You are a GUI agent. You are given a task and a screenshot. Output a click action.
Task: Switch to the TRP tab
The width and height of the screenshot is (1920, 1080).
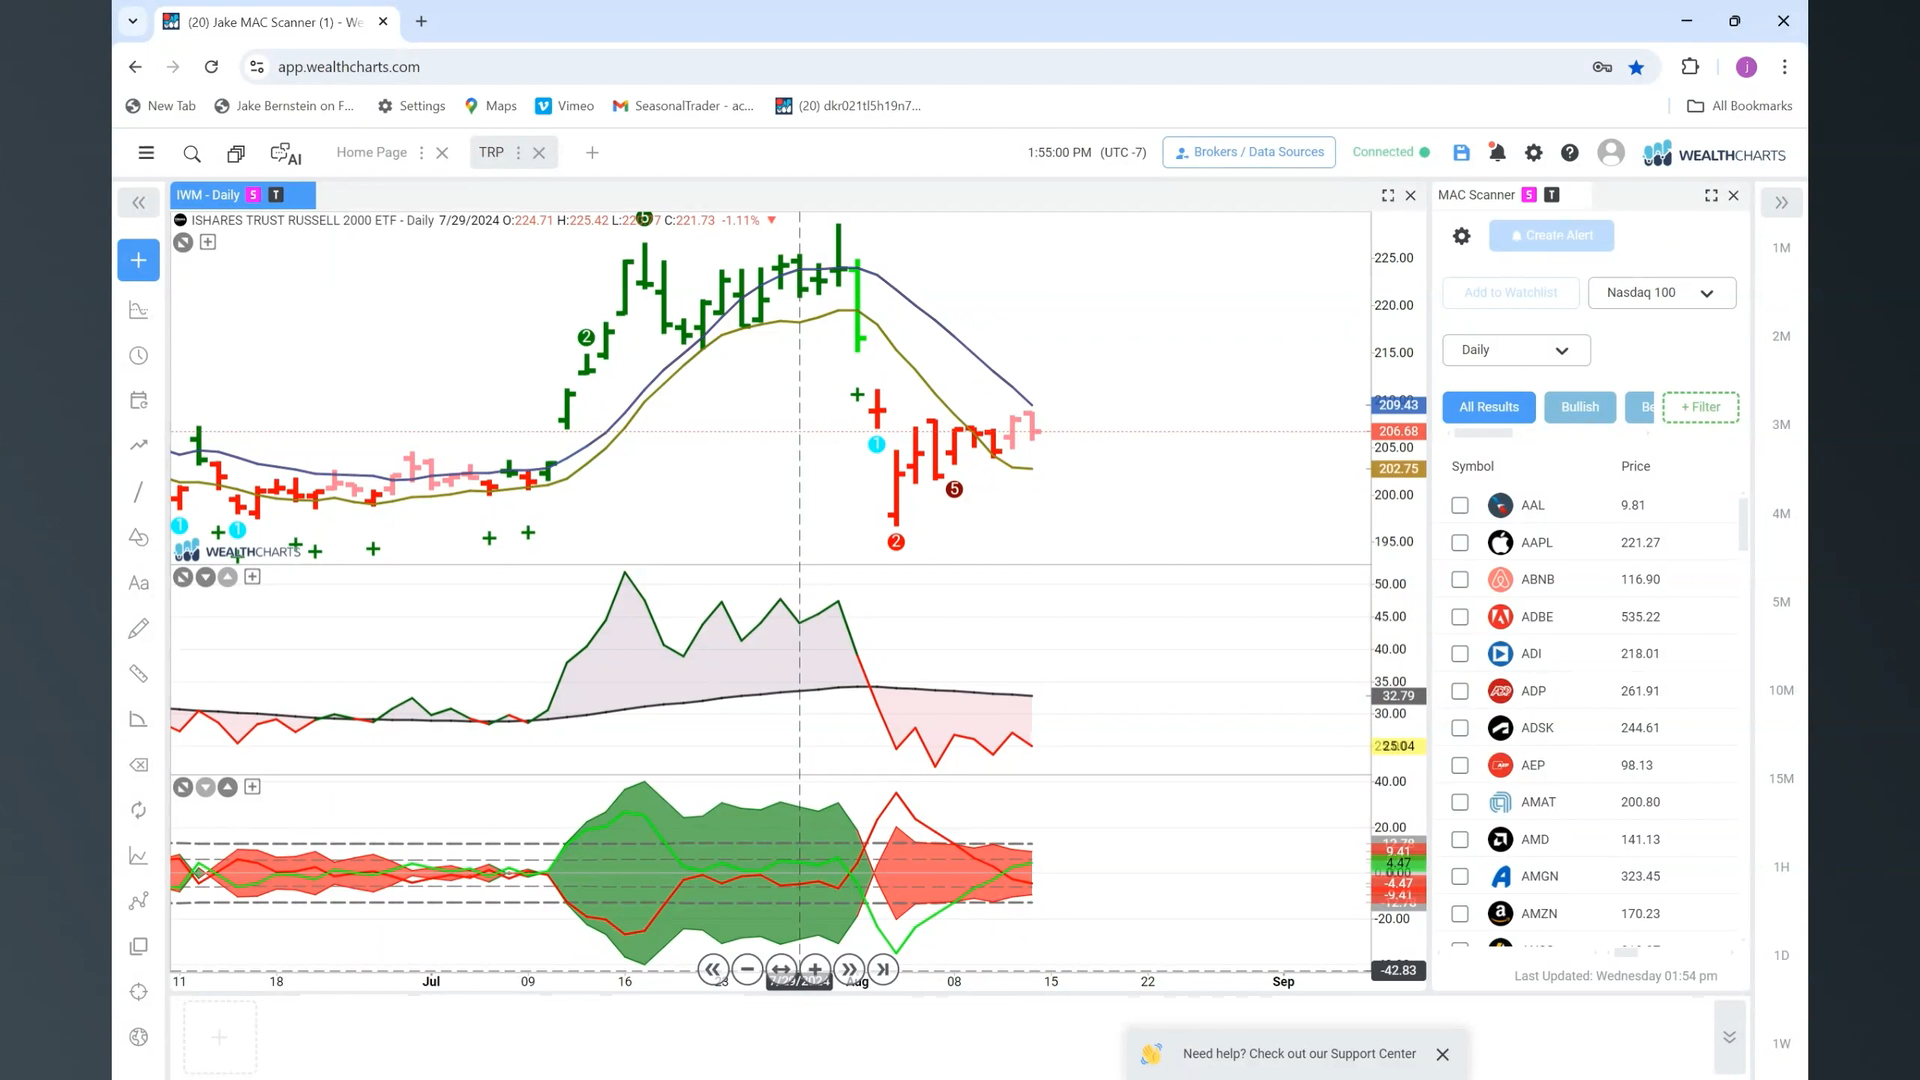coord(491,152)
